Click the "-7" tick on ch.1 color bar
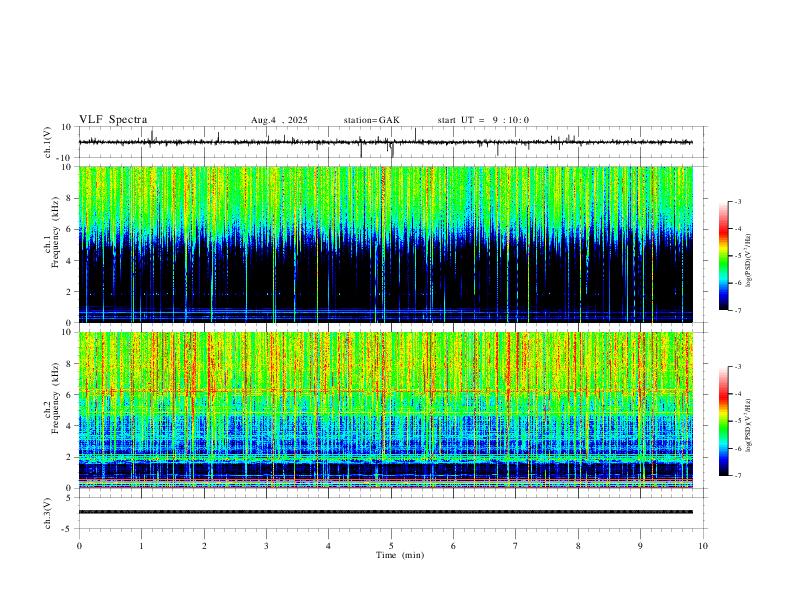The width and height of the screenshot is (792, 612). click(738, 311)
